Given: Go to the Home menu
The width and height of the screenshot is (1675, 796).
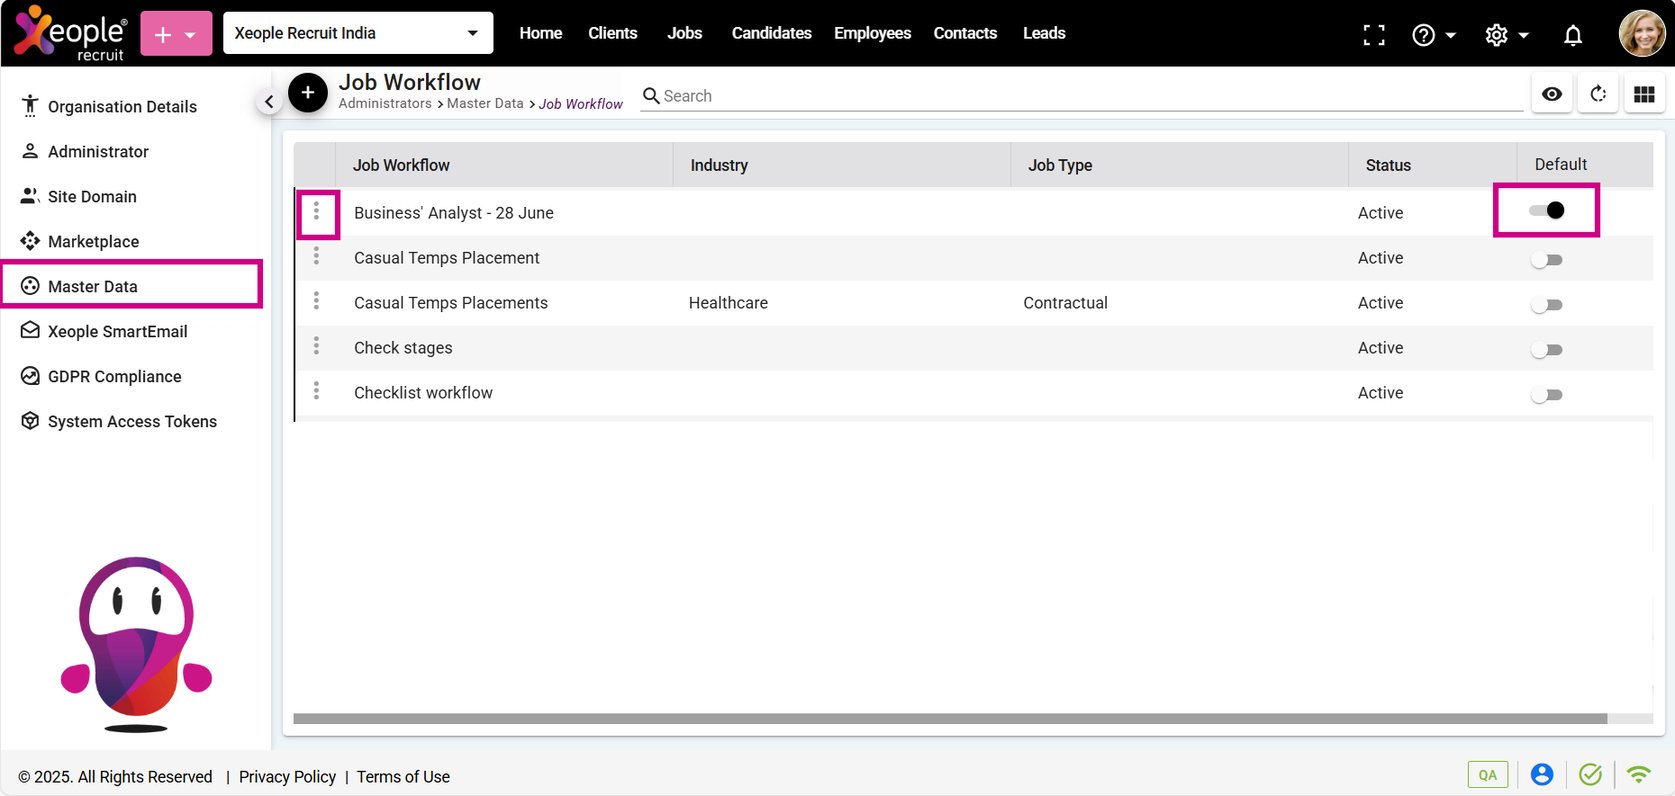Looking at the screenshot, I should click(x=541, y=33).
